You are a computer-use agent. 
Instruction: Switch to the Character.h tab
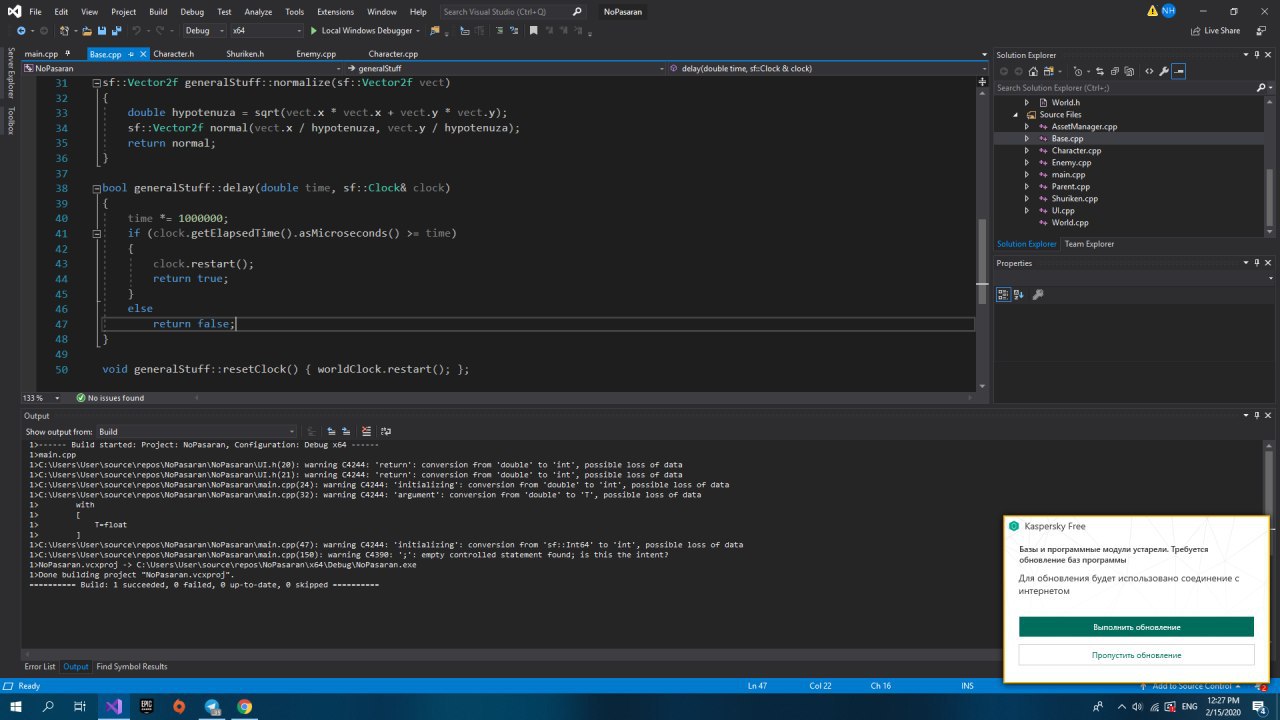174,54
